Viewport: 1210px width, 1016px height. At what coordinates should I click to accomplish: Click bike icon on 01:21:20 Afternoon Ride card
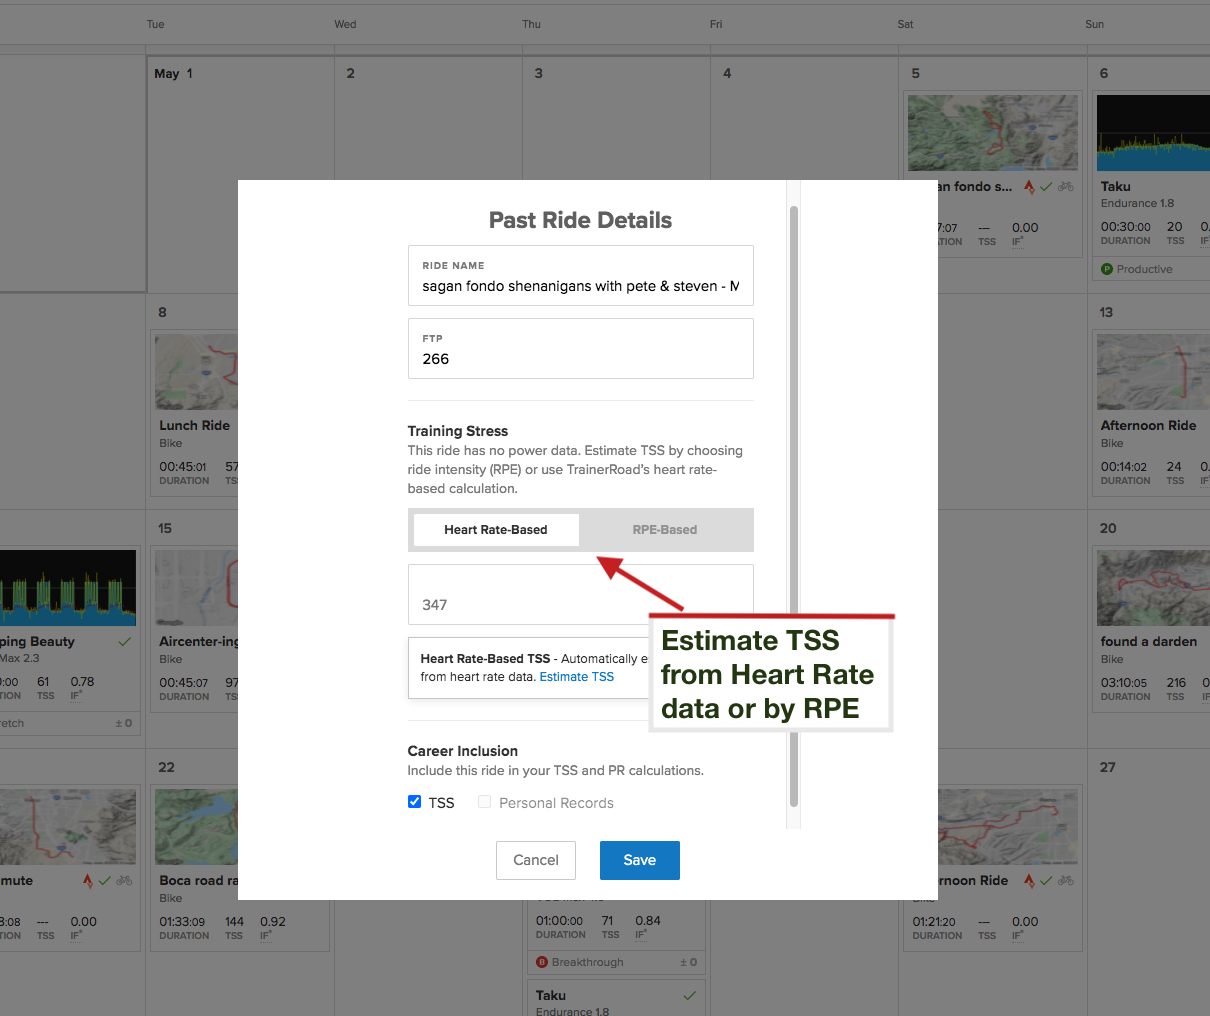pos(1066,881)
